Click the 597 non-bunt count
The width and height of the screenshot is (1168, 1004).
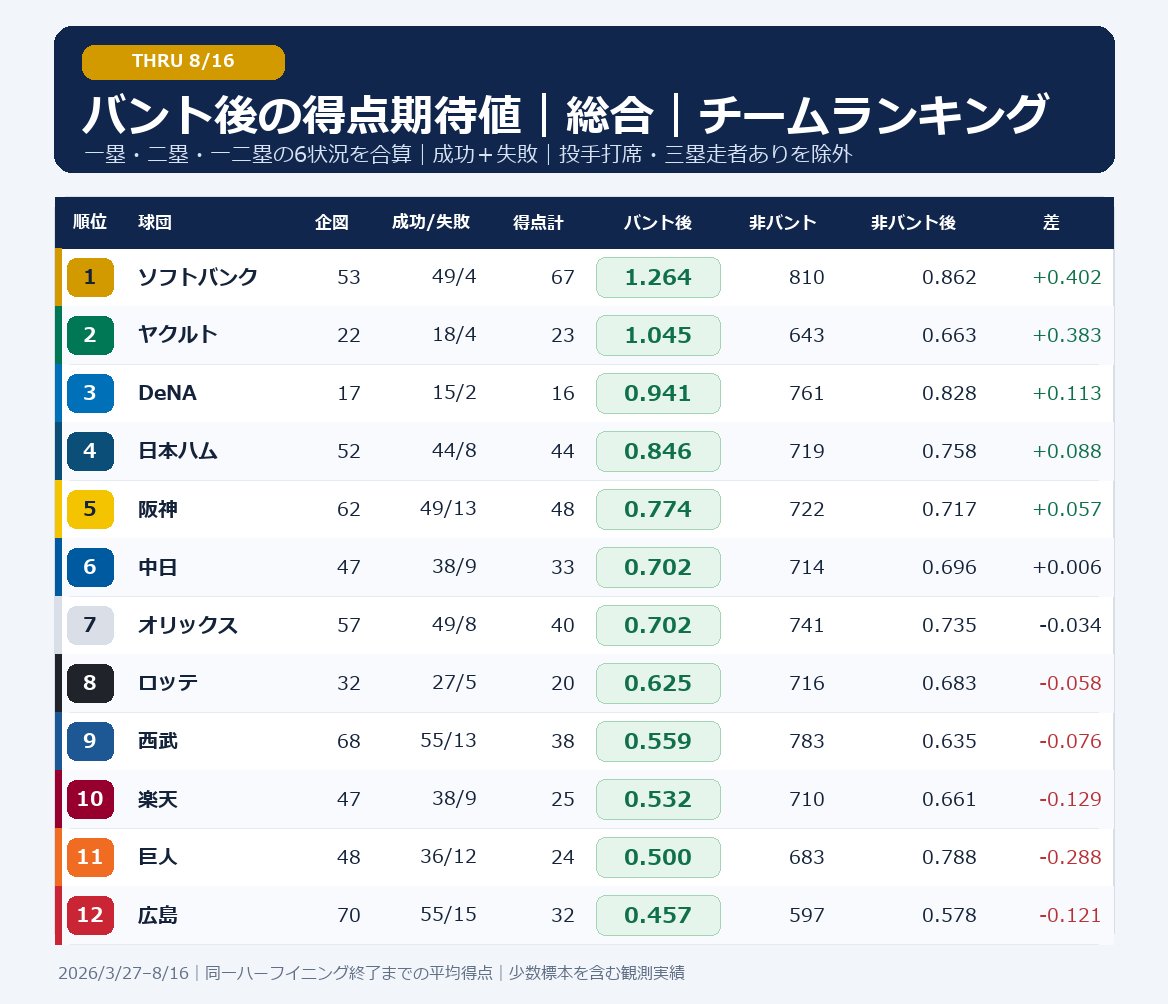click(x=807, y=915)
